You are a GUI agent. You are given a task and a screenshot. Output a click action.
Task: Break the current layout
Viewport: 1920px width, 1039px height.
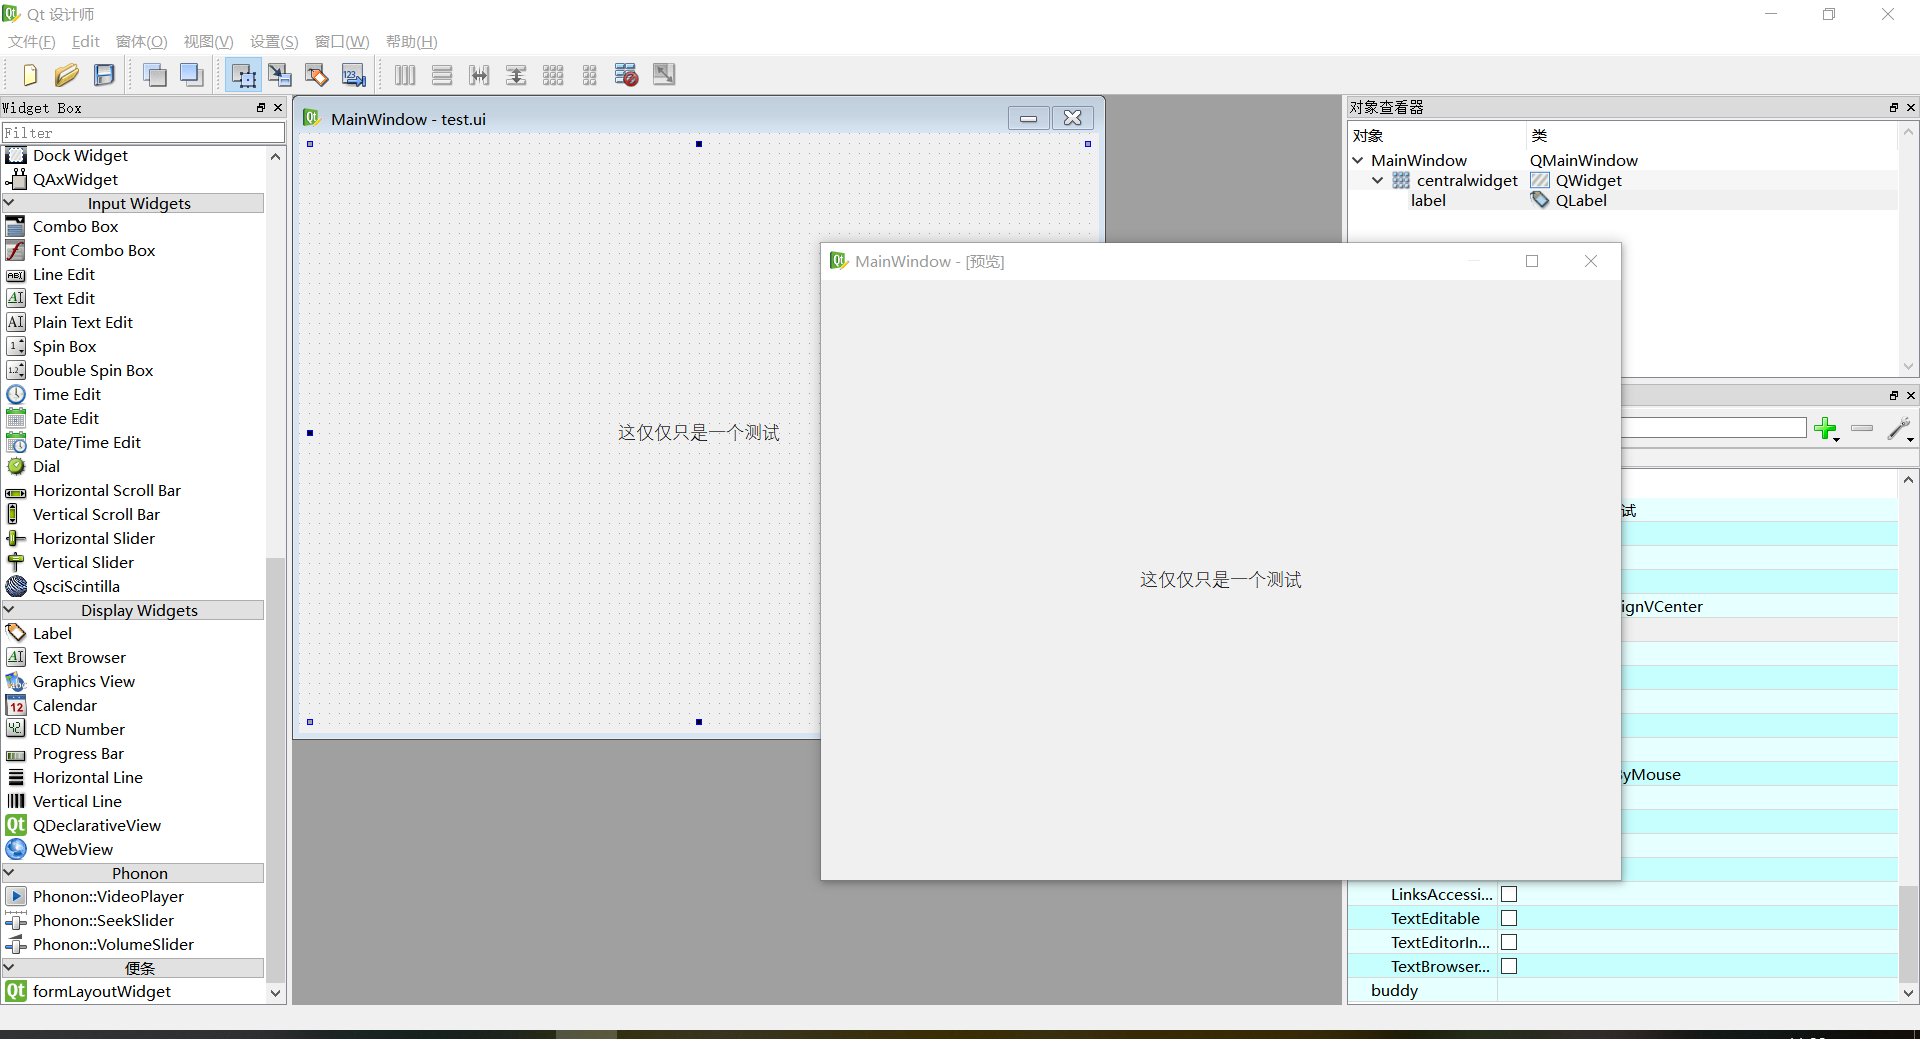626,74
